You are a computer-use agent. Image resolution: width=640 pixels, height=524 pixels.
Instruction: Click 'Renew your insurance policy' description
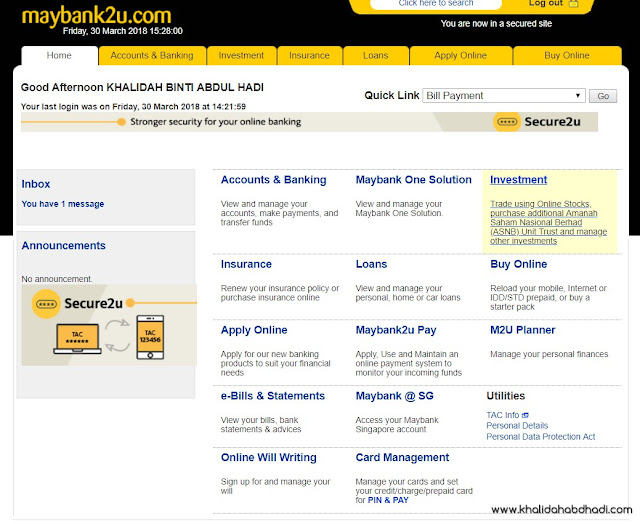pos(280,293)
